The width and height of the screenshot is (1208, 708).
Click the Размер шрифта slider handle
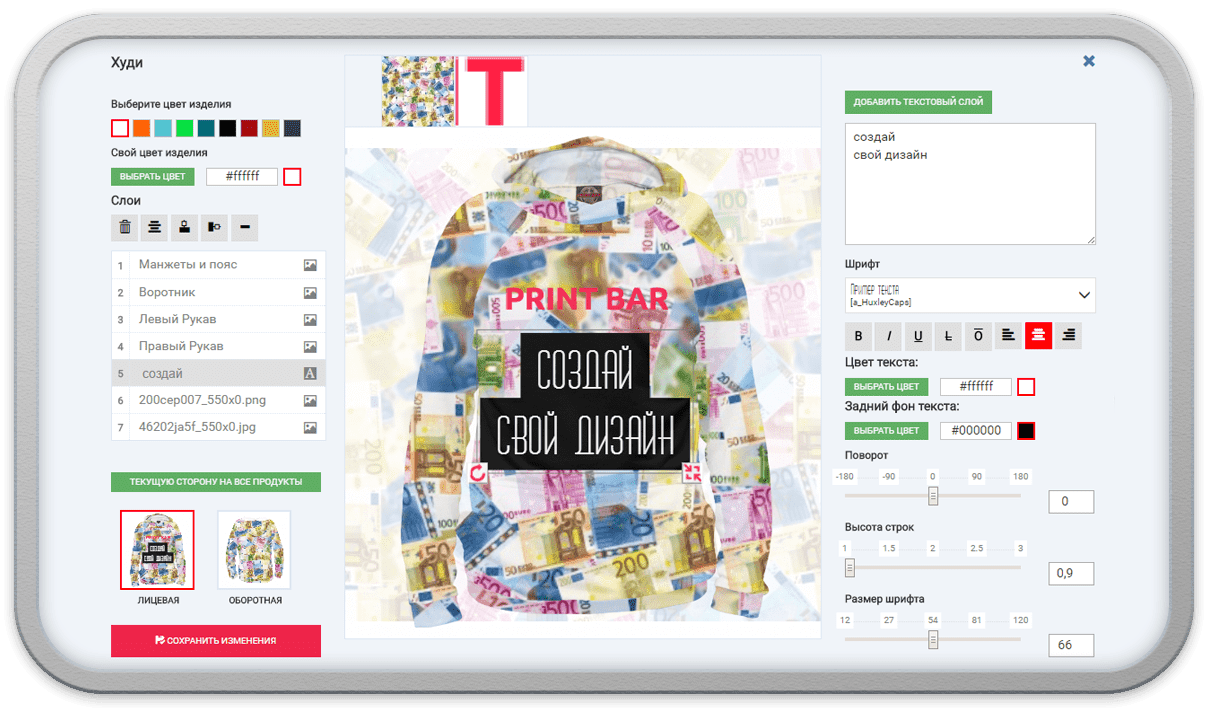click(x=933, y=640)
